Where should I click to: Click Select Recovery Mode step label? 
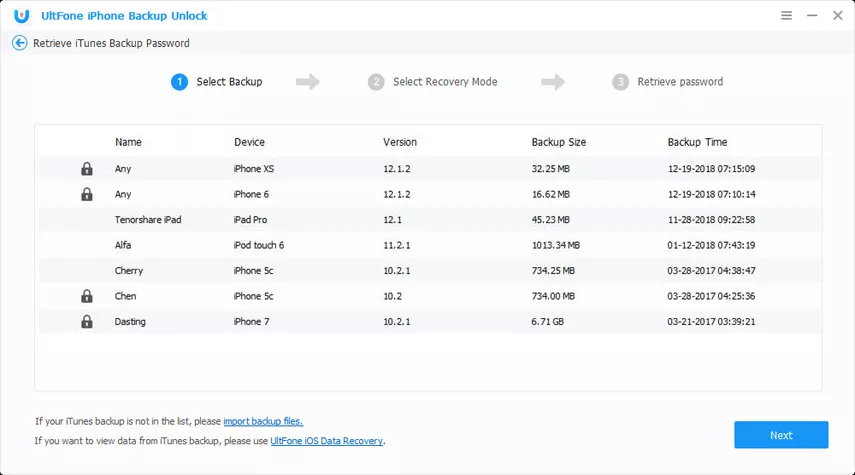(445, 82)
